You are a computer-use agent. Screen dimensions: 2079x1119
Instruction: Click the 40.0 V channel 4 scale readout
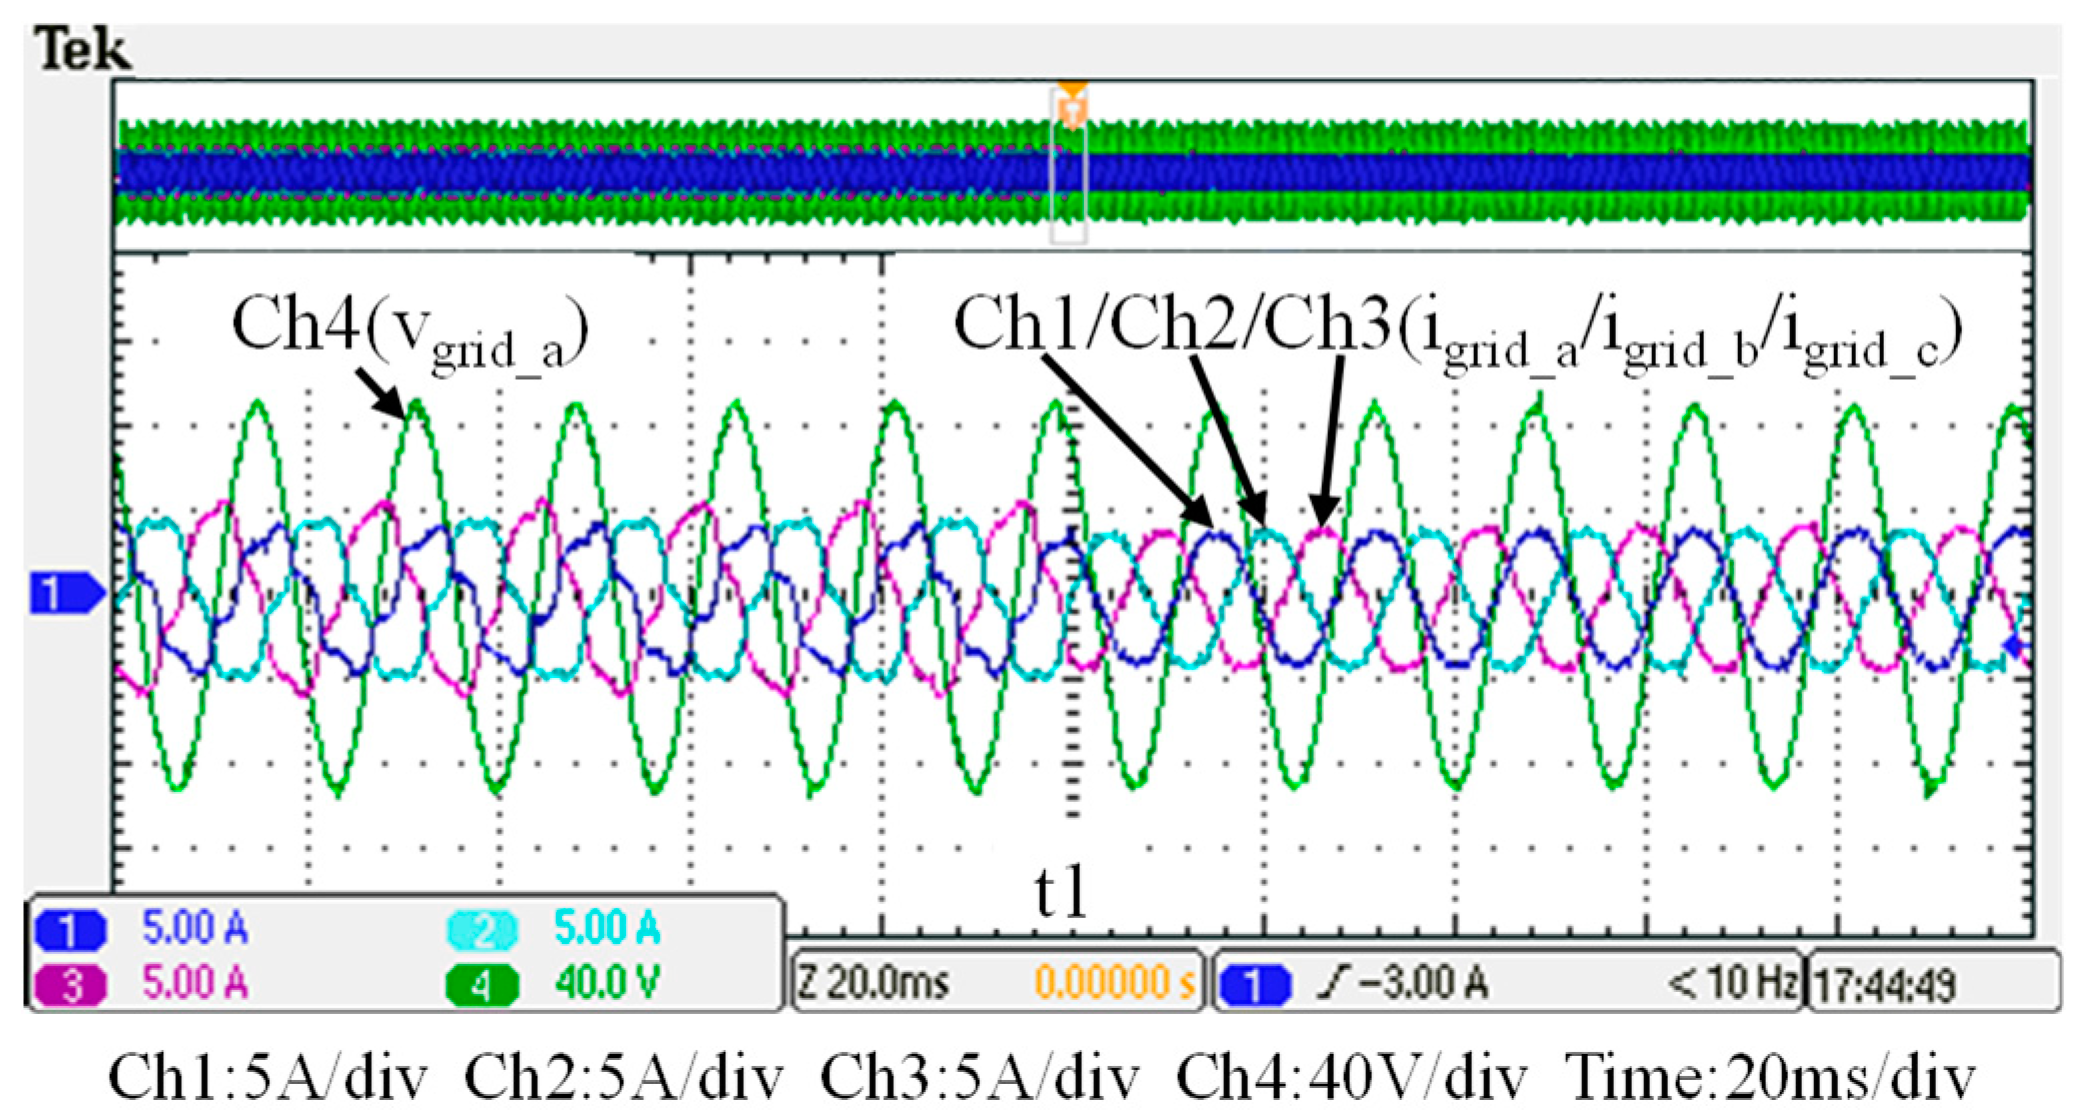point(608,985)
